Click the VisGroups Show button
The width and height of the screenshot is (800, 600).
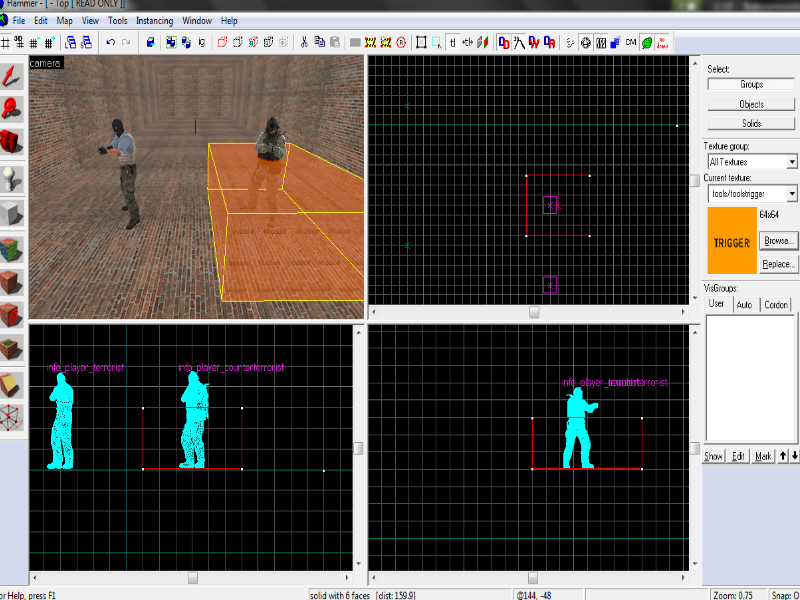click(x=713, y=456)
